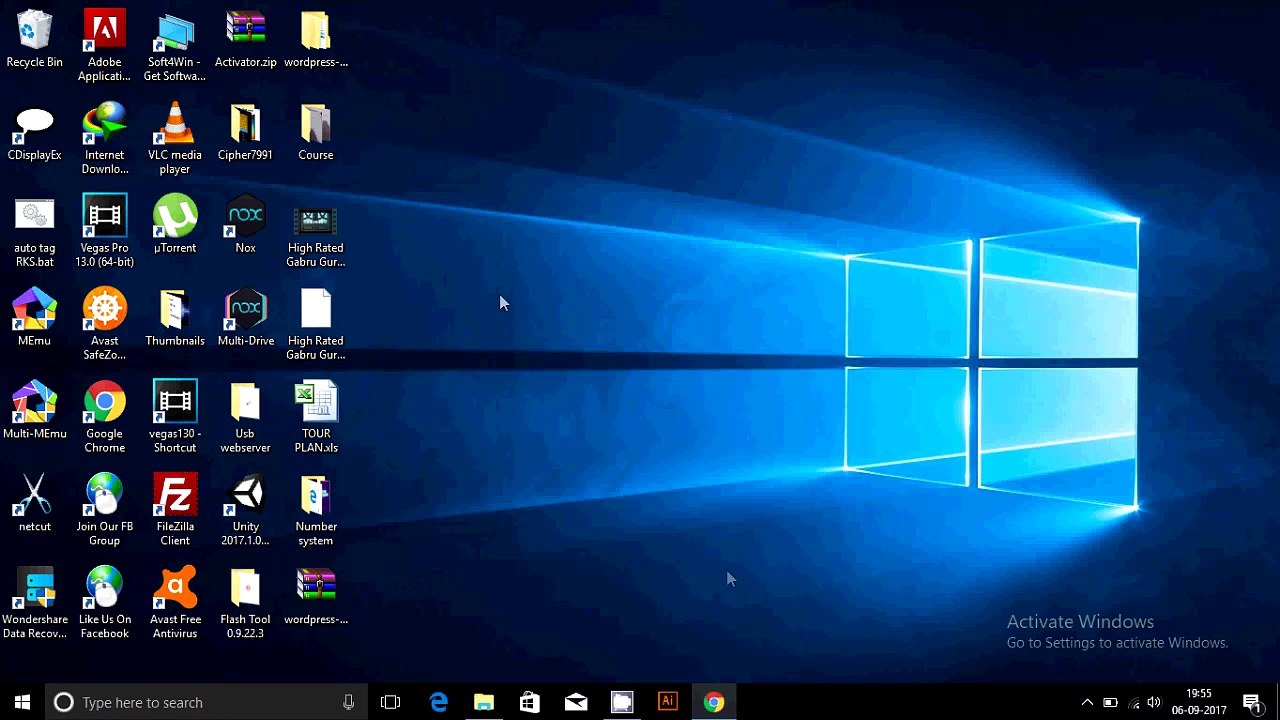Select the MEmu emulator icon
The width and height of the screenshot is (1280, 720).
[x=34, y=319]
